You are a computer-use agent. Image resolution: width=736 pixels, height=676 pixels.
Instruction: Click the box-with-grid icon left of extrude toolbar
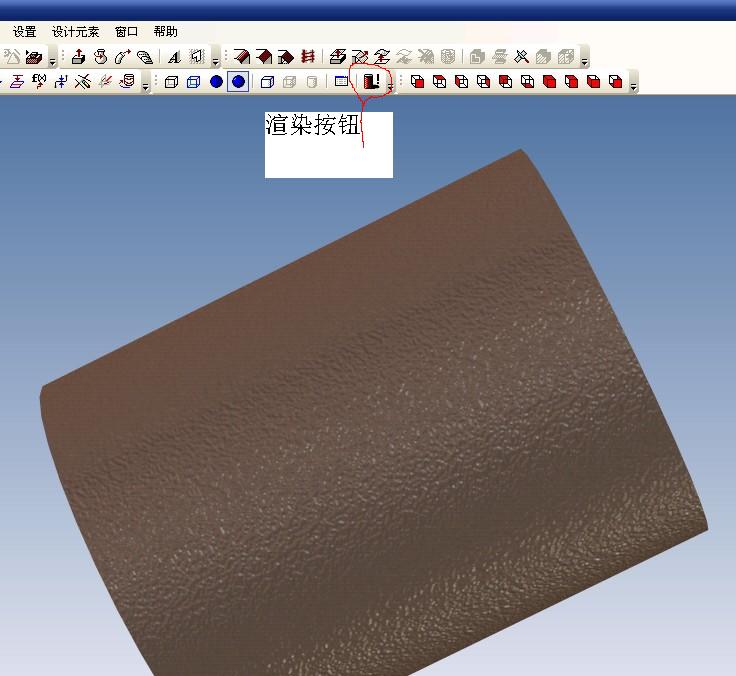(34, 57)
